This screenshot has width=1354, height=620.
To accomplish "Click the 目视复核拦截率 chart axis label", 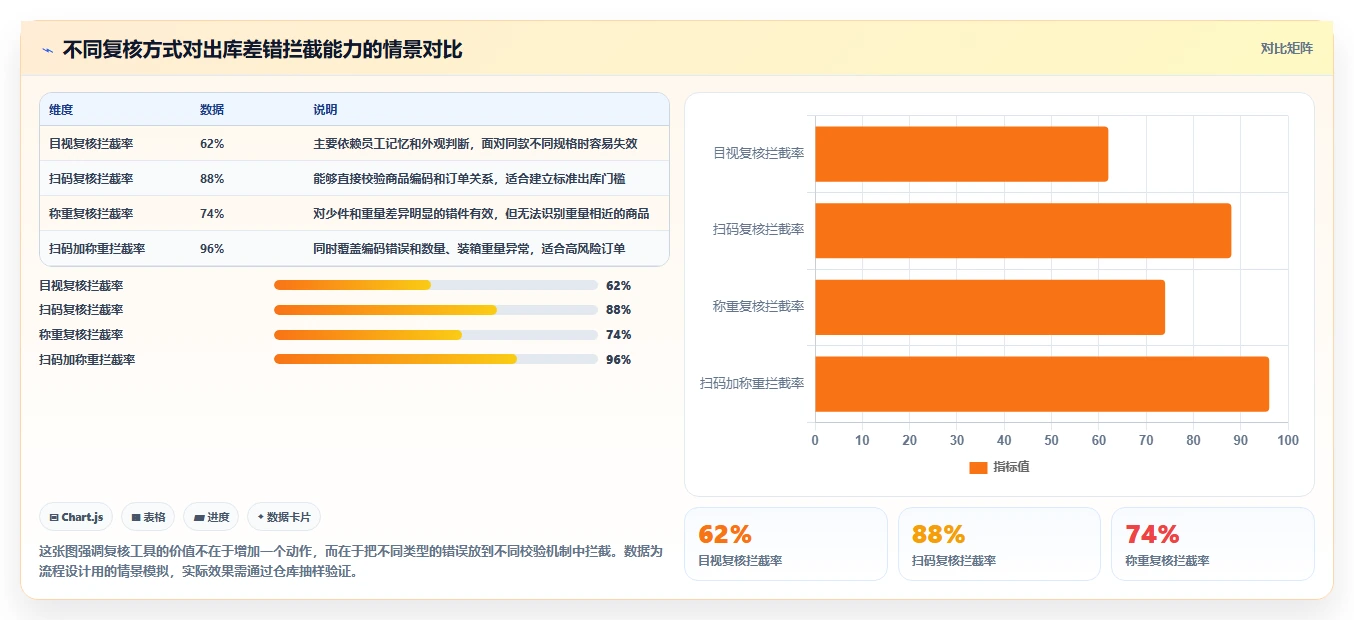I will tap(758, 153).
